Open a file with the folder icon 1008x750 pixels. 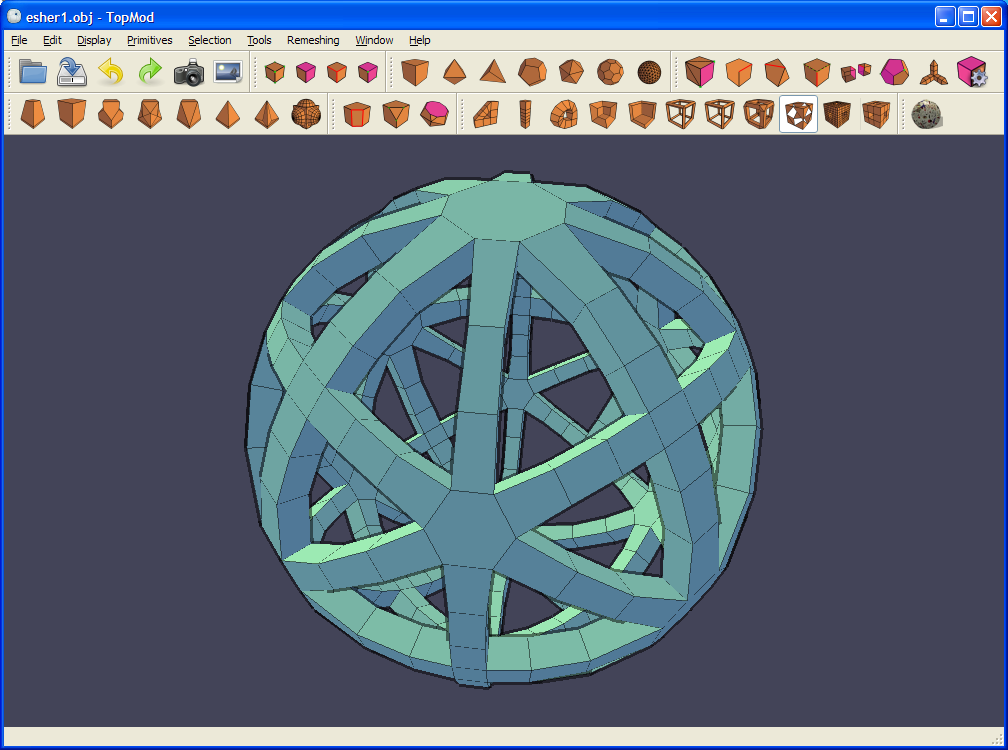point(33,72)
